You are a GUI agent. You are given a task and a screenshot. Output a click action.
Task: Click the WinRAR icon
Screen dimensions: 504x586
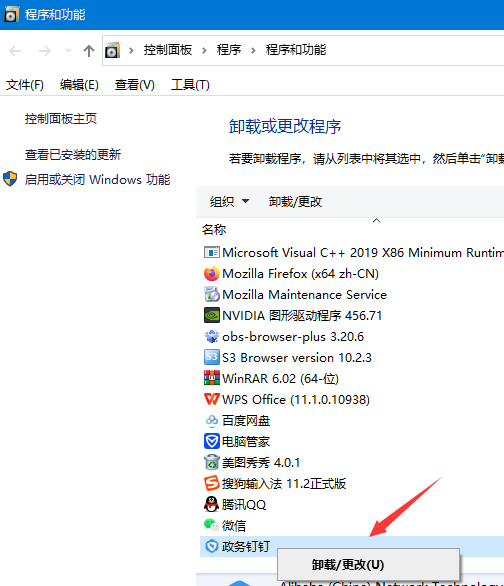(x=211, y=378)
